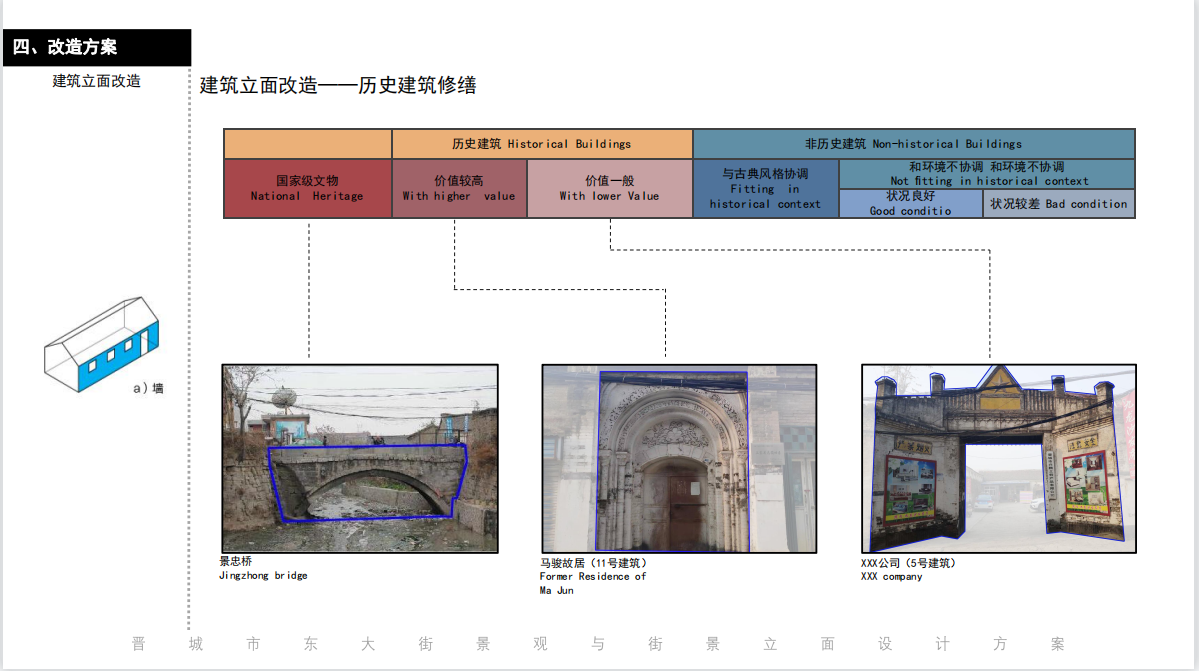
Task: Click the slide title 建筑立面改造——历史建筑修缮
Action: pyautogui.click(x=338, y=85)
